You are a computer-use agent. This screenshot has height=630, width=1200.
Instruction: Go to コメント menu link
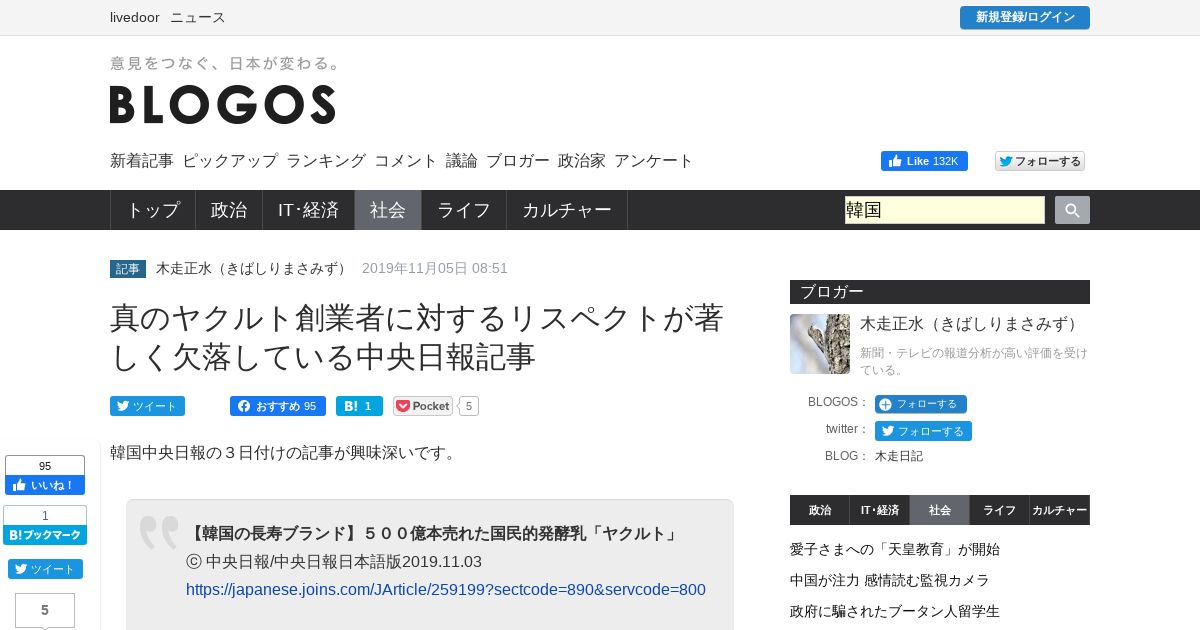coord(406,161)
